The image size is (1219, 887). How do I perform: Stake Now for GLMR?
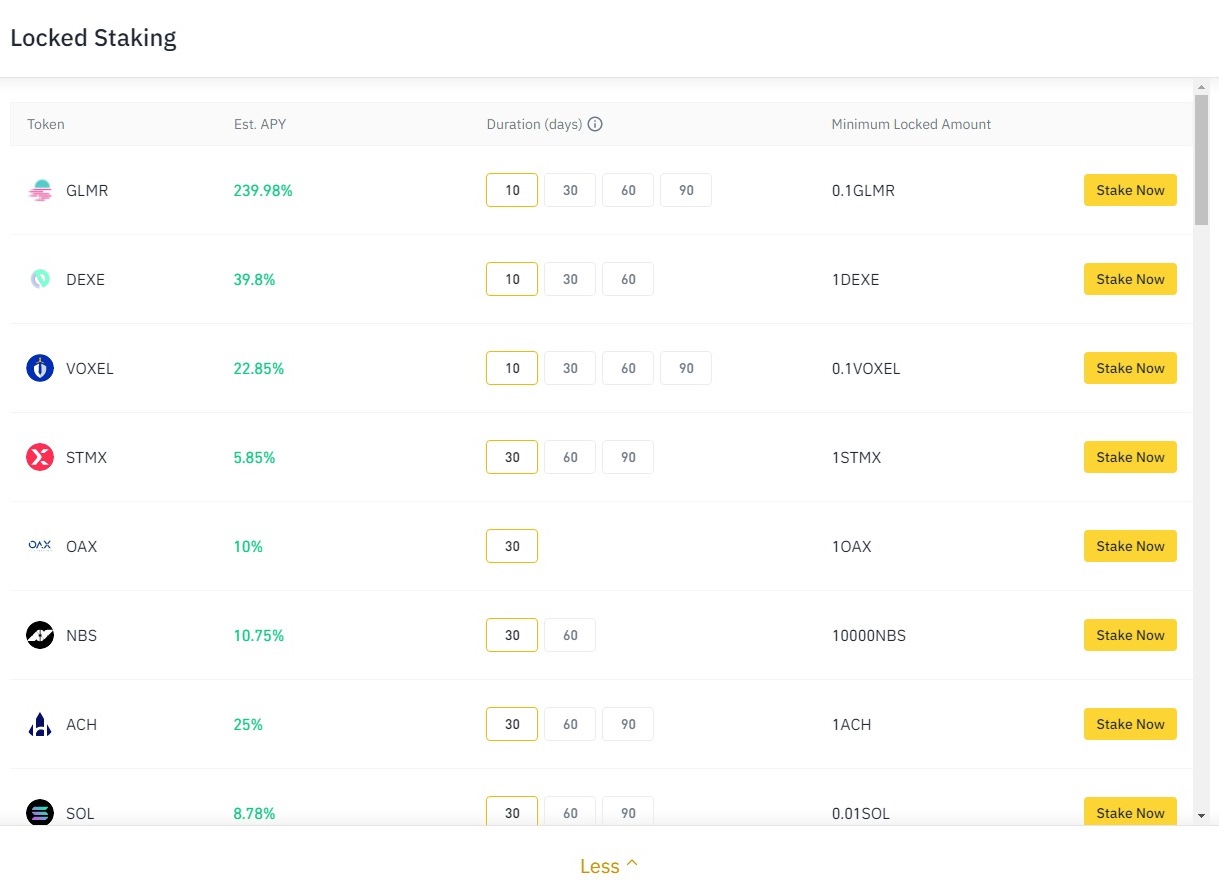click(1130, 190)
